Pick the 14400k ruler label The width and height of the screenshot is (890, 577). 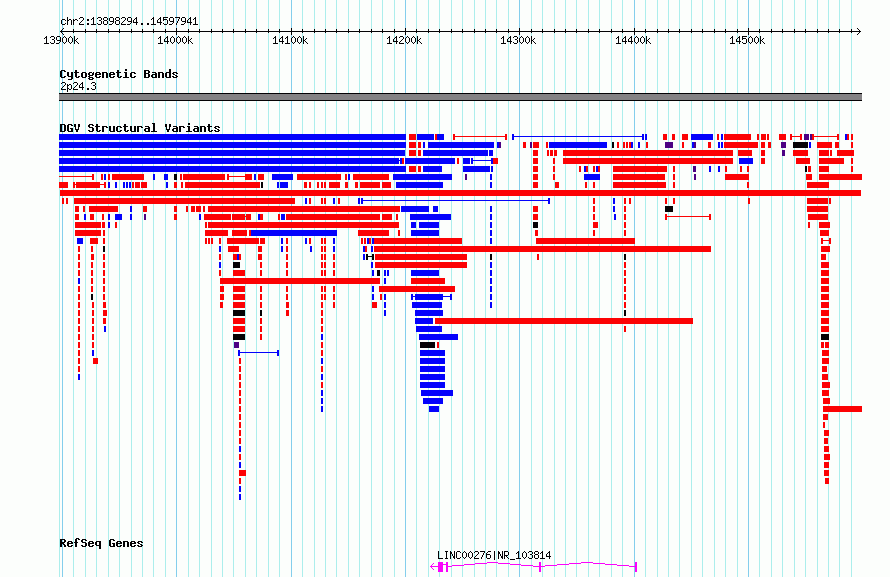pos(632,40)
